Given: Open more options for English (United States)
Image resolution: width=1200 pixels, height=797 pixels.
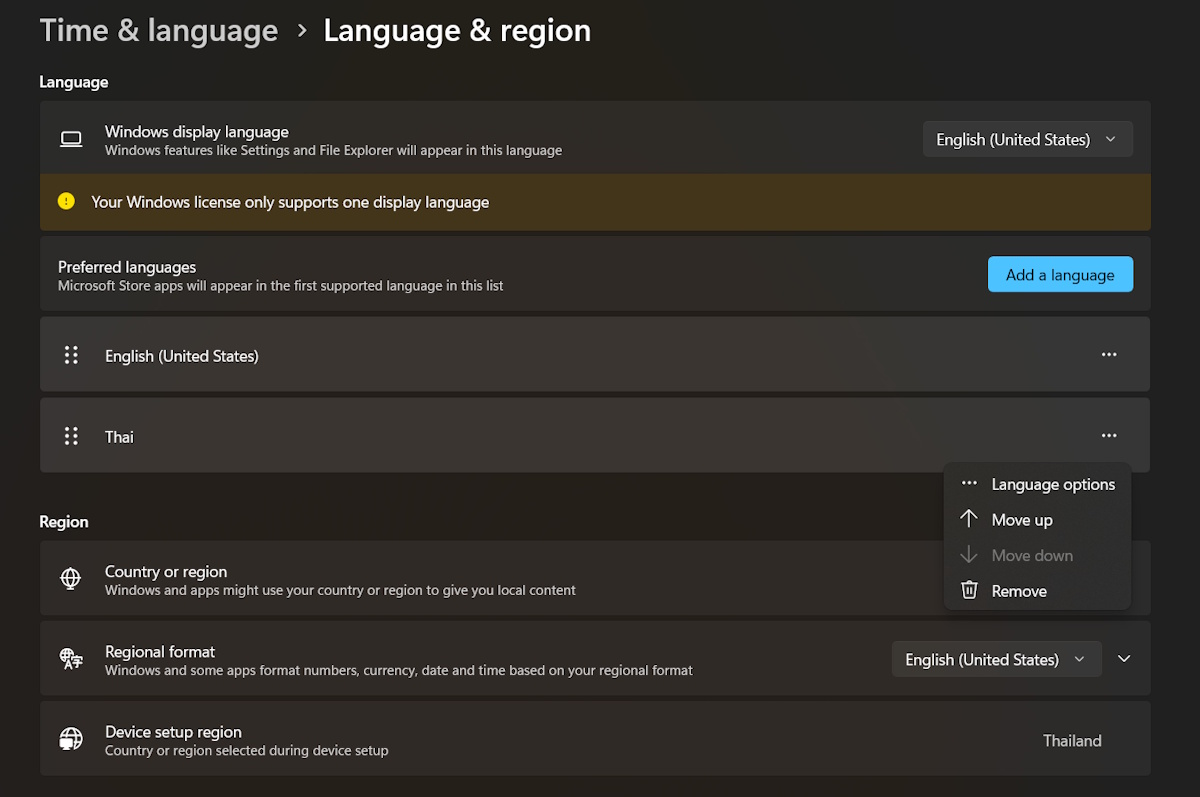Looking at the screenshot, I should pyautogui.click(x=1108, y=355).
